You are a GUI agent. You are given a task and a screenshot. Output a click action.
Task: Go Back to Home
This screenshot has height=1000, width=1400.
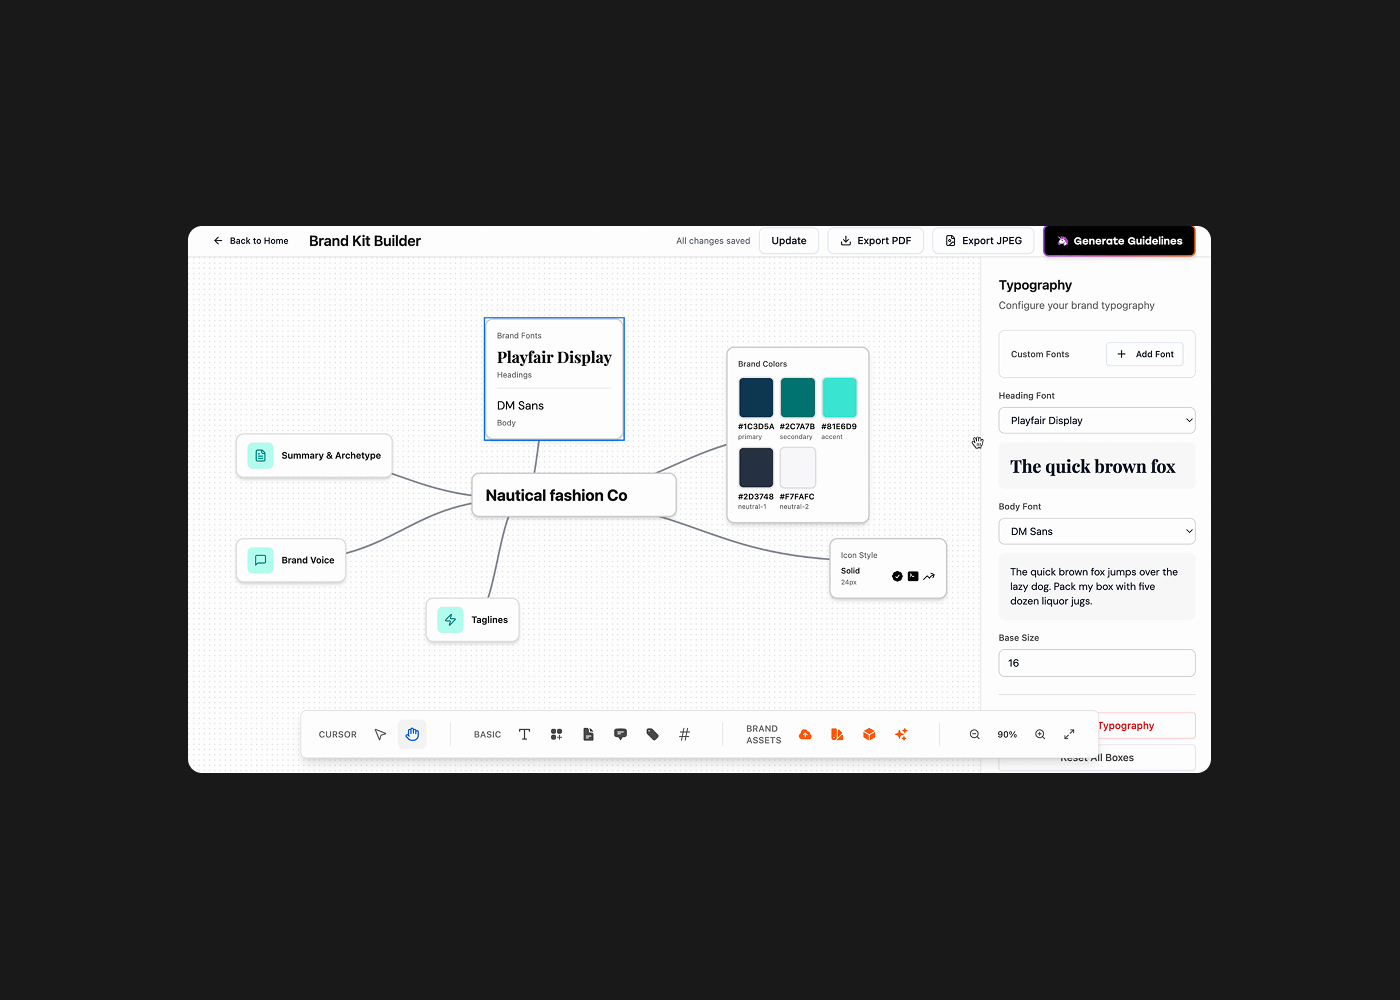(x=250, y=240)
